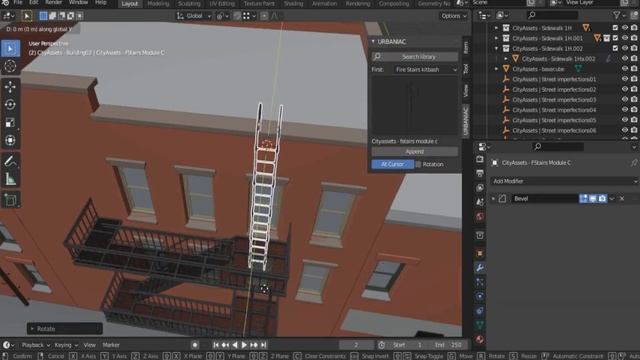The width and height of the screenshot is (640, 360).
Task: Select the Cursor tool
Action: [10, 66]
